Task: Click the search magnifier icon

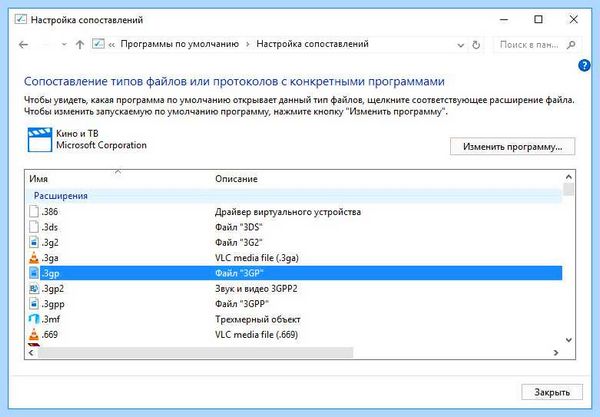Action: pyautogui.click(x=571, y=45)
